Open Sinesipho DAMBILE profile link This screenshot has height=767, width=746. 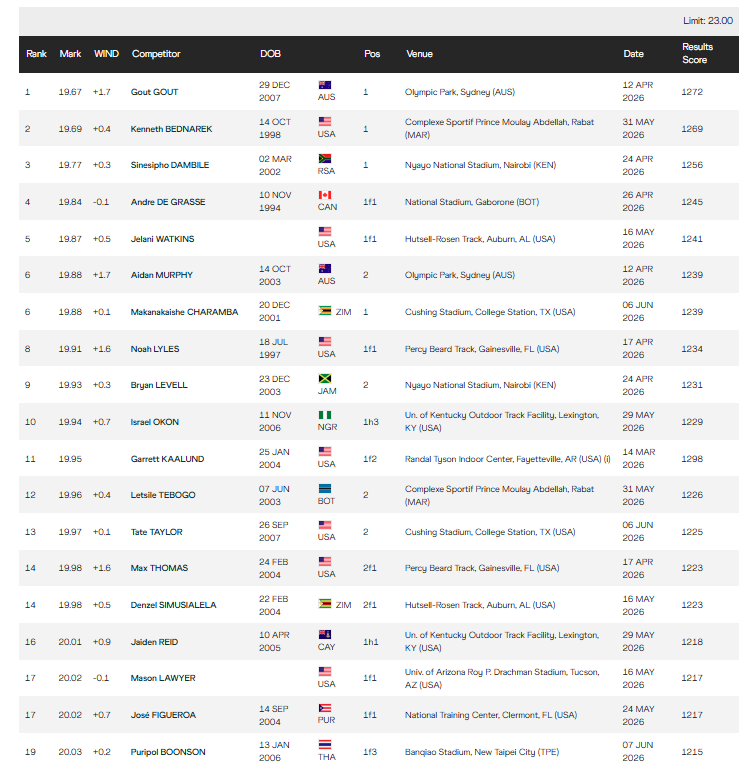tap(170, 165)
